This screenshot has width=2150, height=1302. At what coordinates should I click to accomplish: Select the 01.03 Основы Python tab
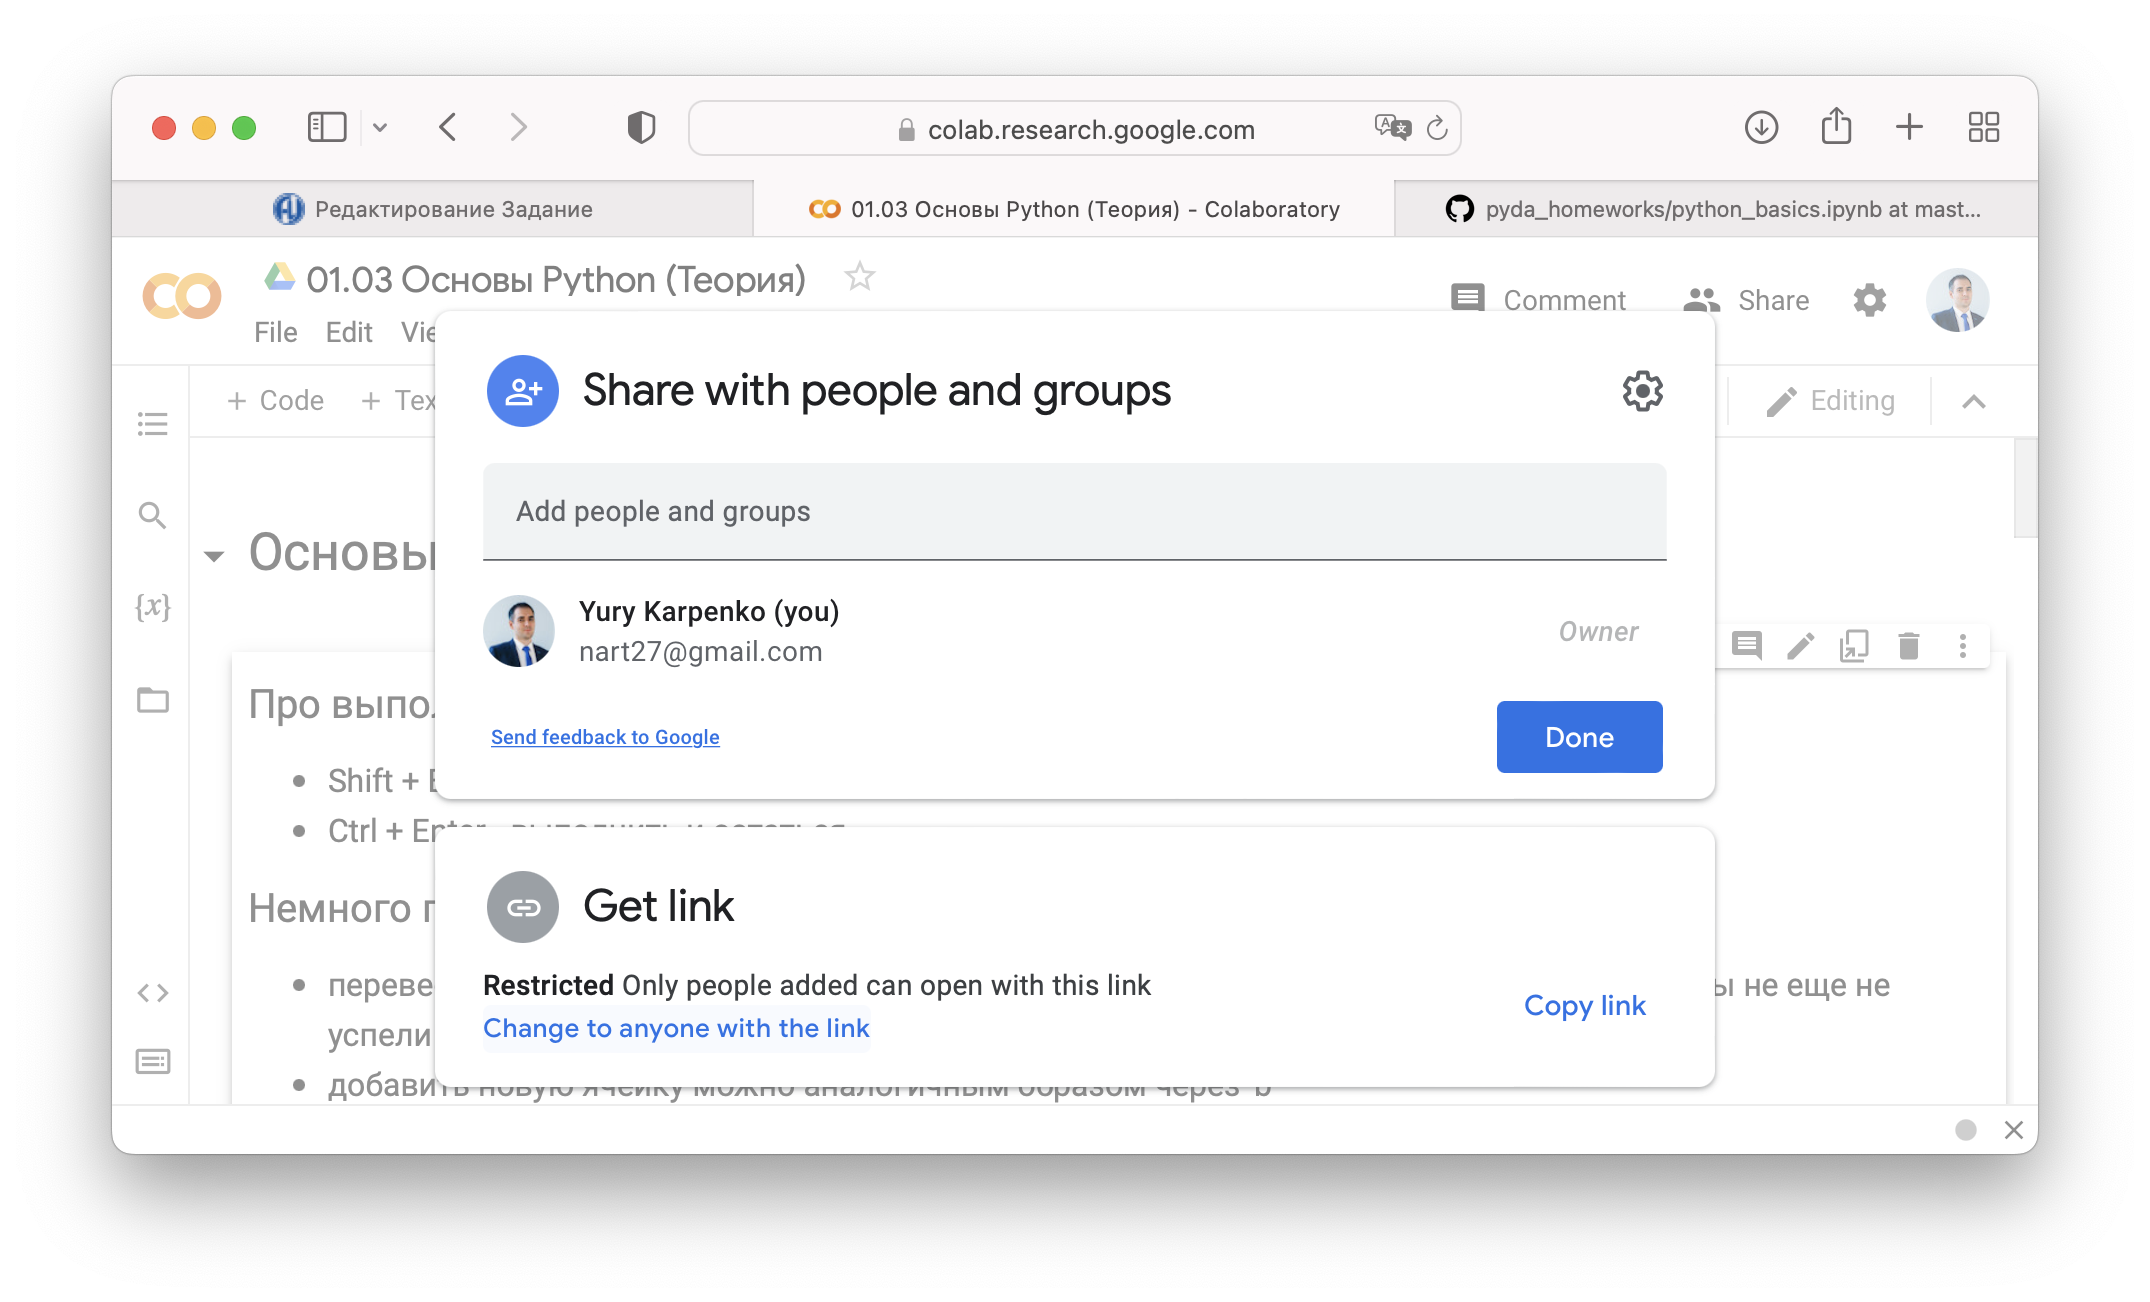pyautogui.click(x=1077, y=209)
